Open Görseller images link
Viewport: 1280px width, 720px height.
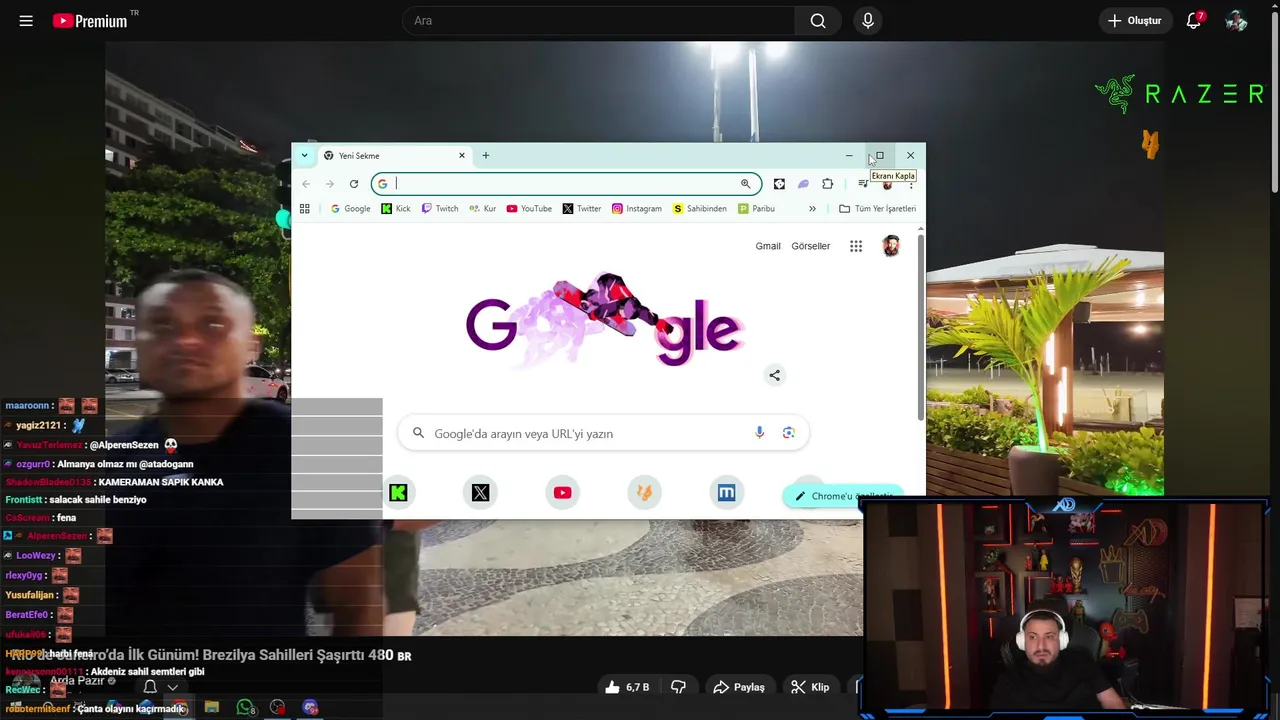811,246
